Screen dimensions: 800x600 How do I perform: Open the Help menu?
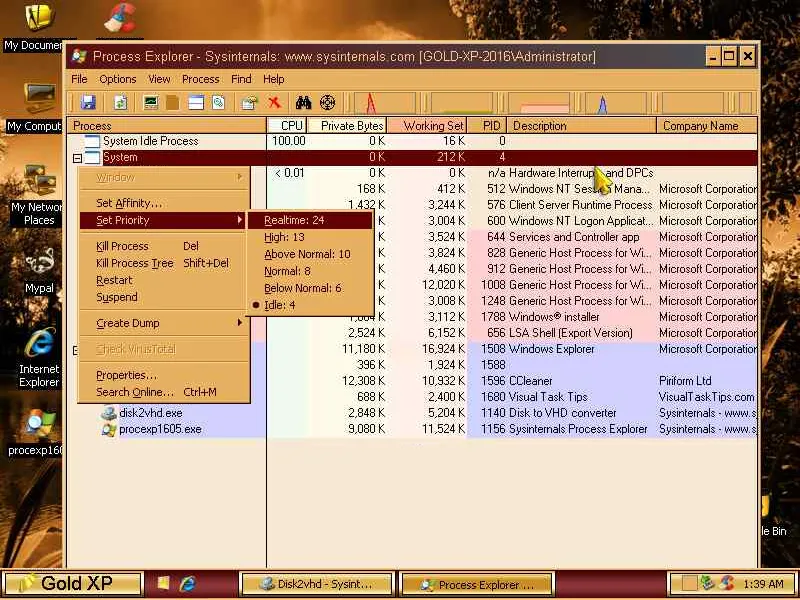pyautogui.click(x=274, y=79)
